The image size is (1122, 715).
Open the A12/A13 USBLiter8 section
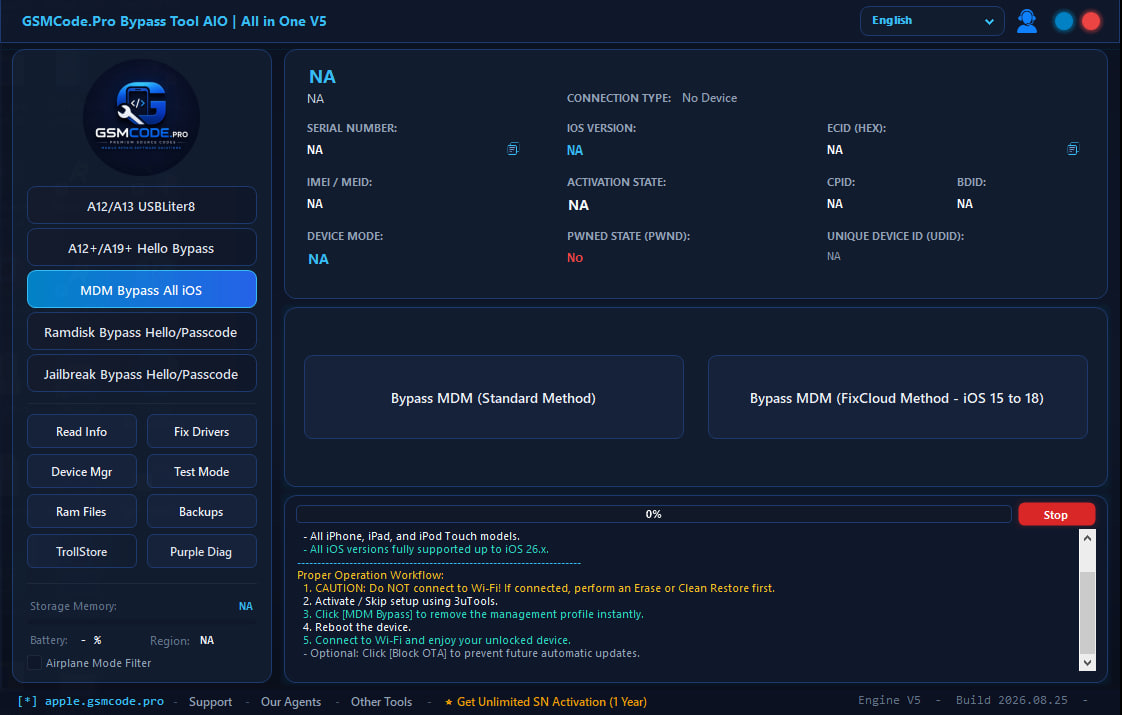[x=142, y=206]
